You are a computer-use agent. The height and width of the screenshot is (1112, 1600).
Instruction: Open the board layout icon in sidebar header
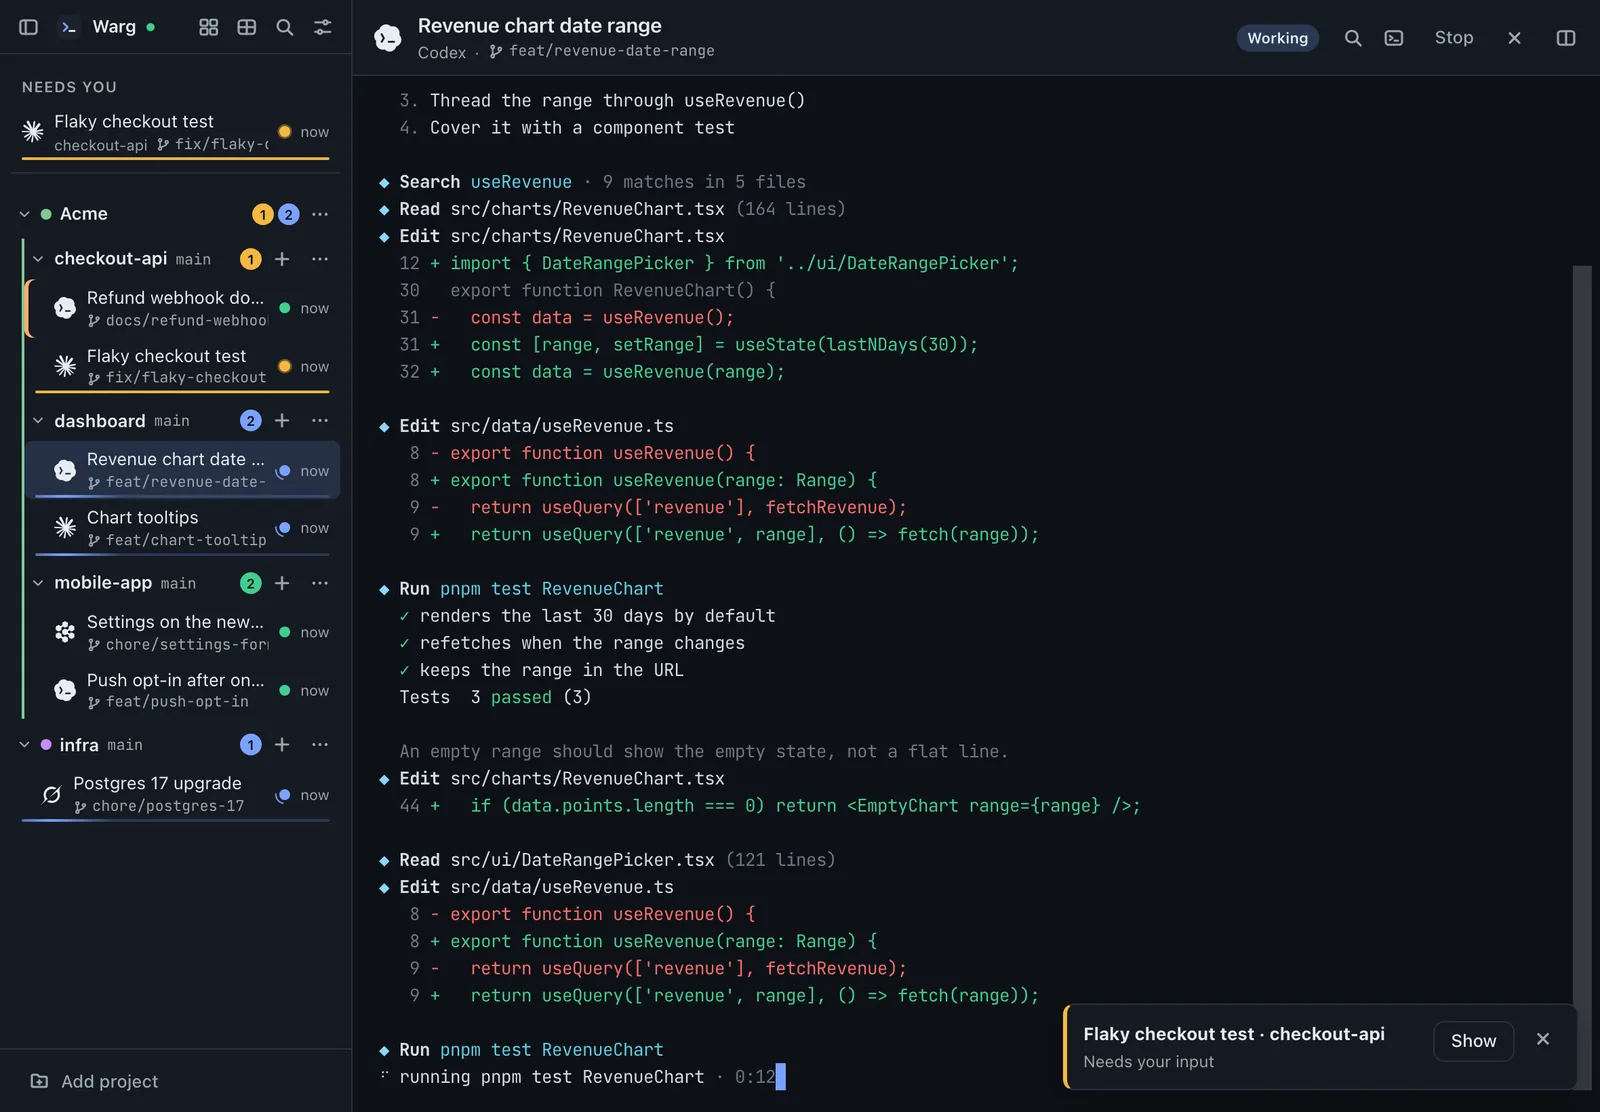click(247, 27)
